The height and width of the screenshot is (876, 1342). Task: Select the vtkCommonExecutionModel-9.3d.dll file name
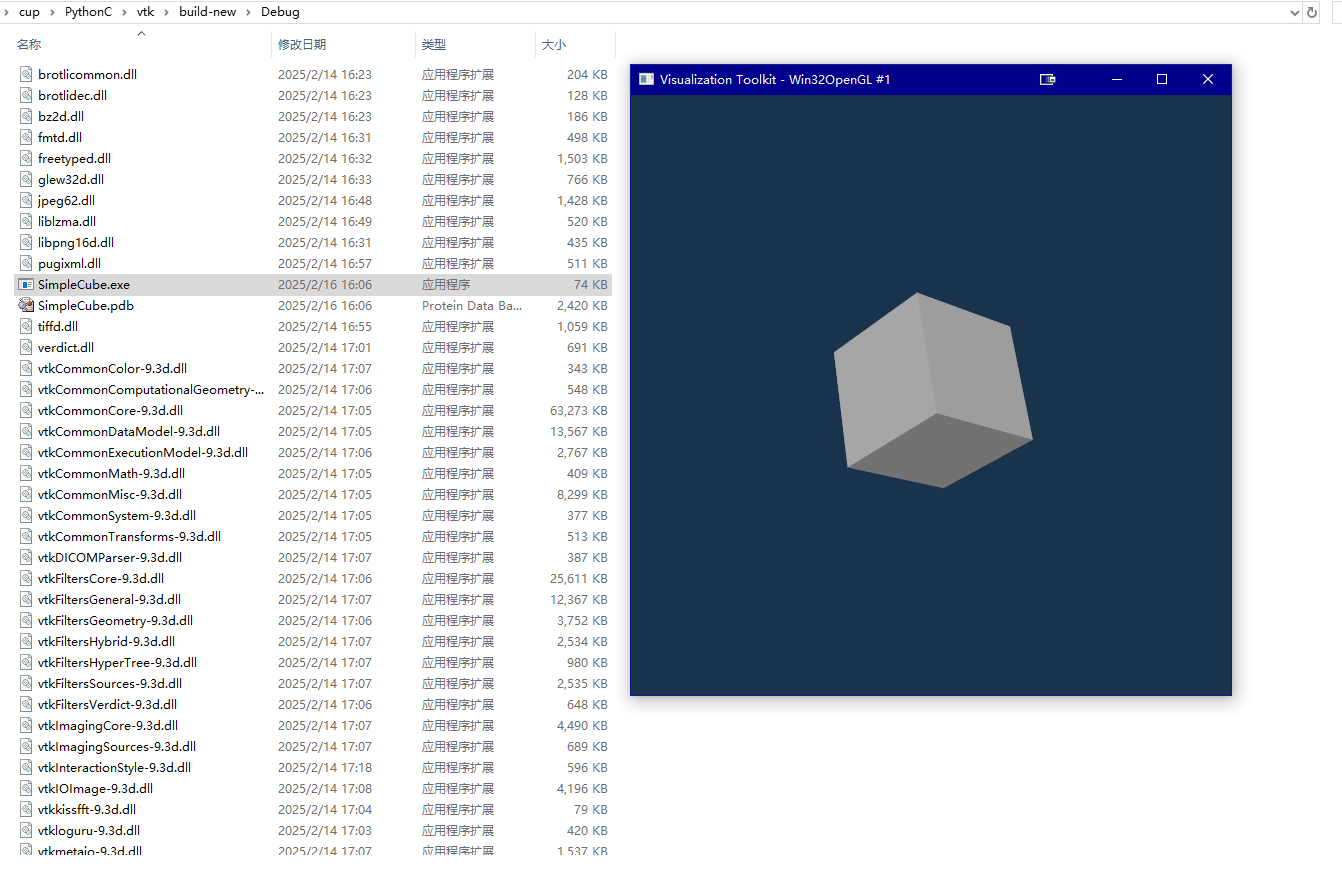(143, 452)
